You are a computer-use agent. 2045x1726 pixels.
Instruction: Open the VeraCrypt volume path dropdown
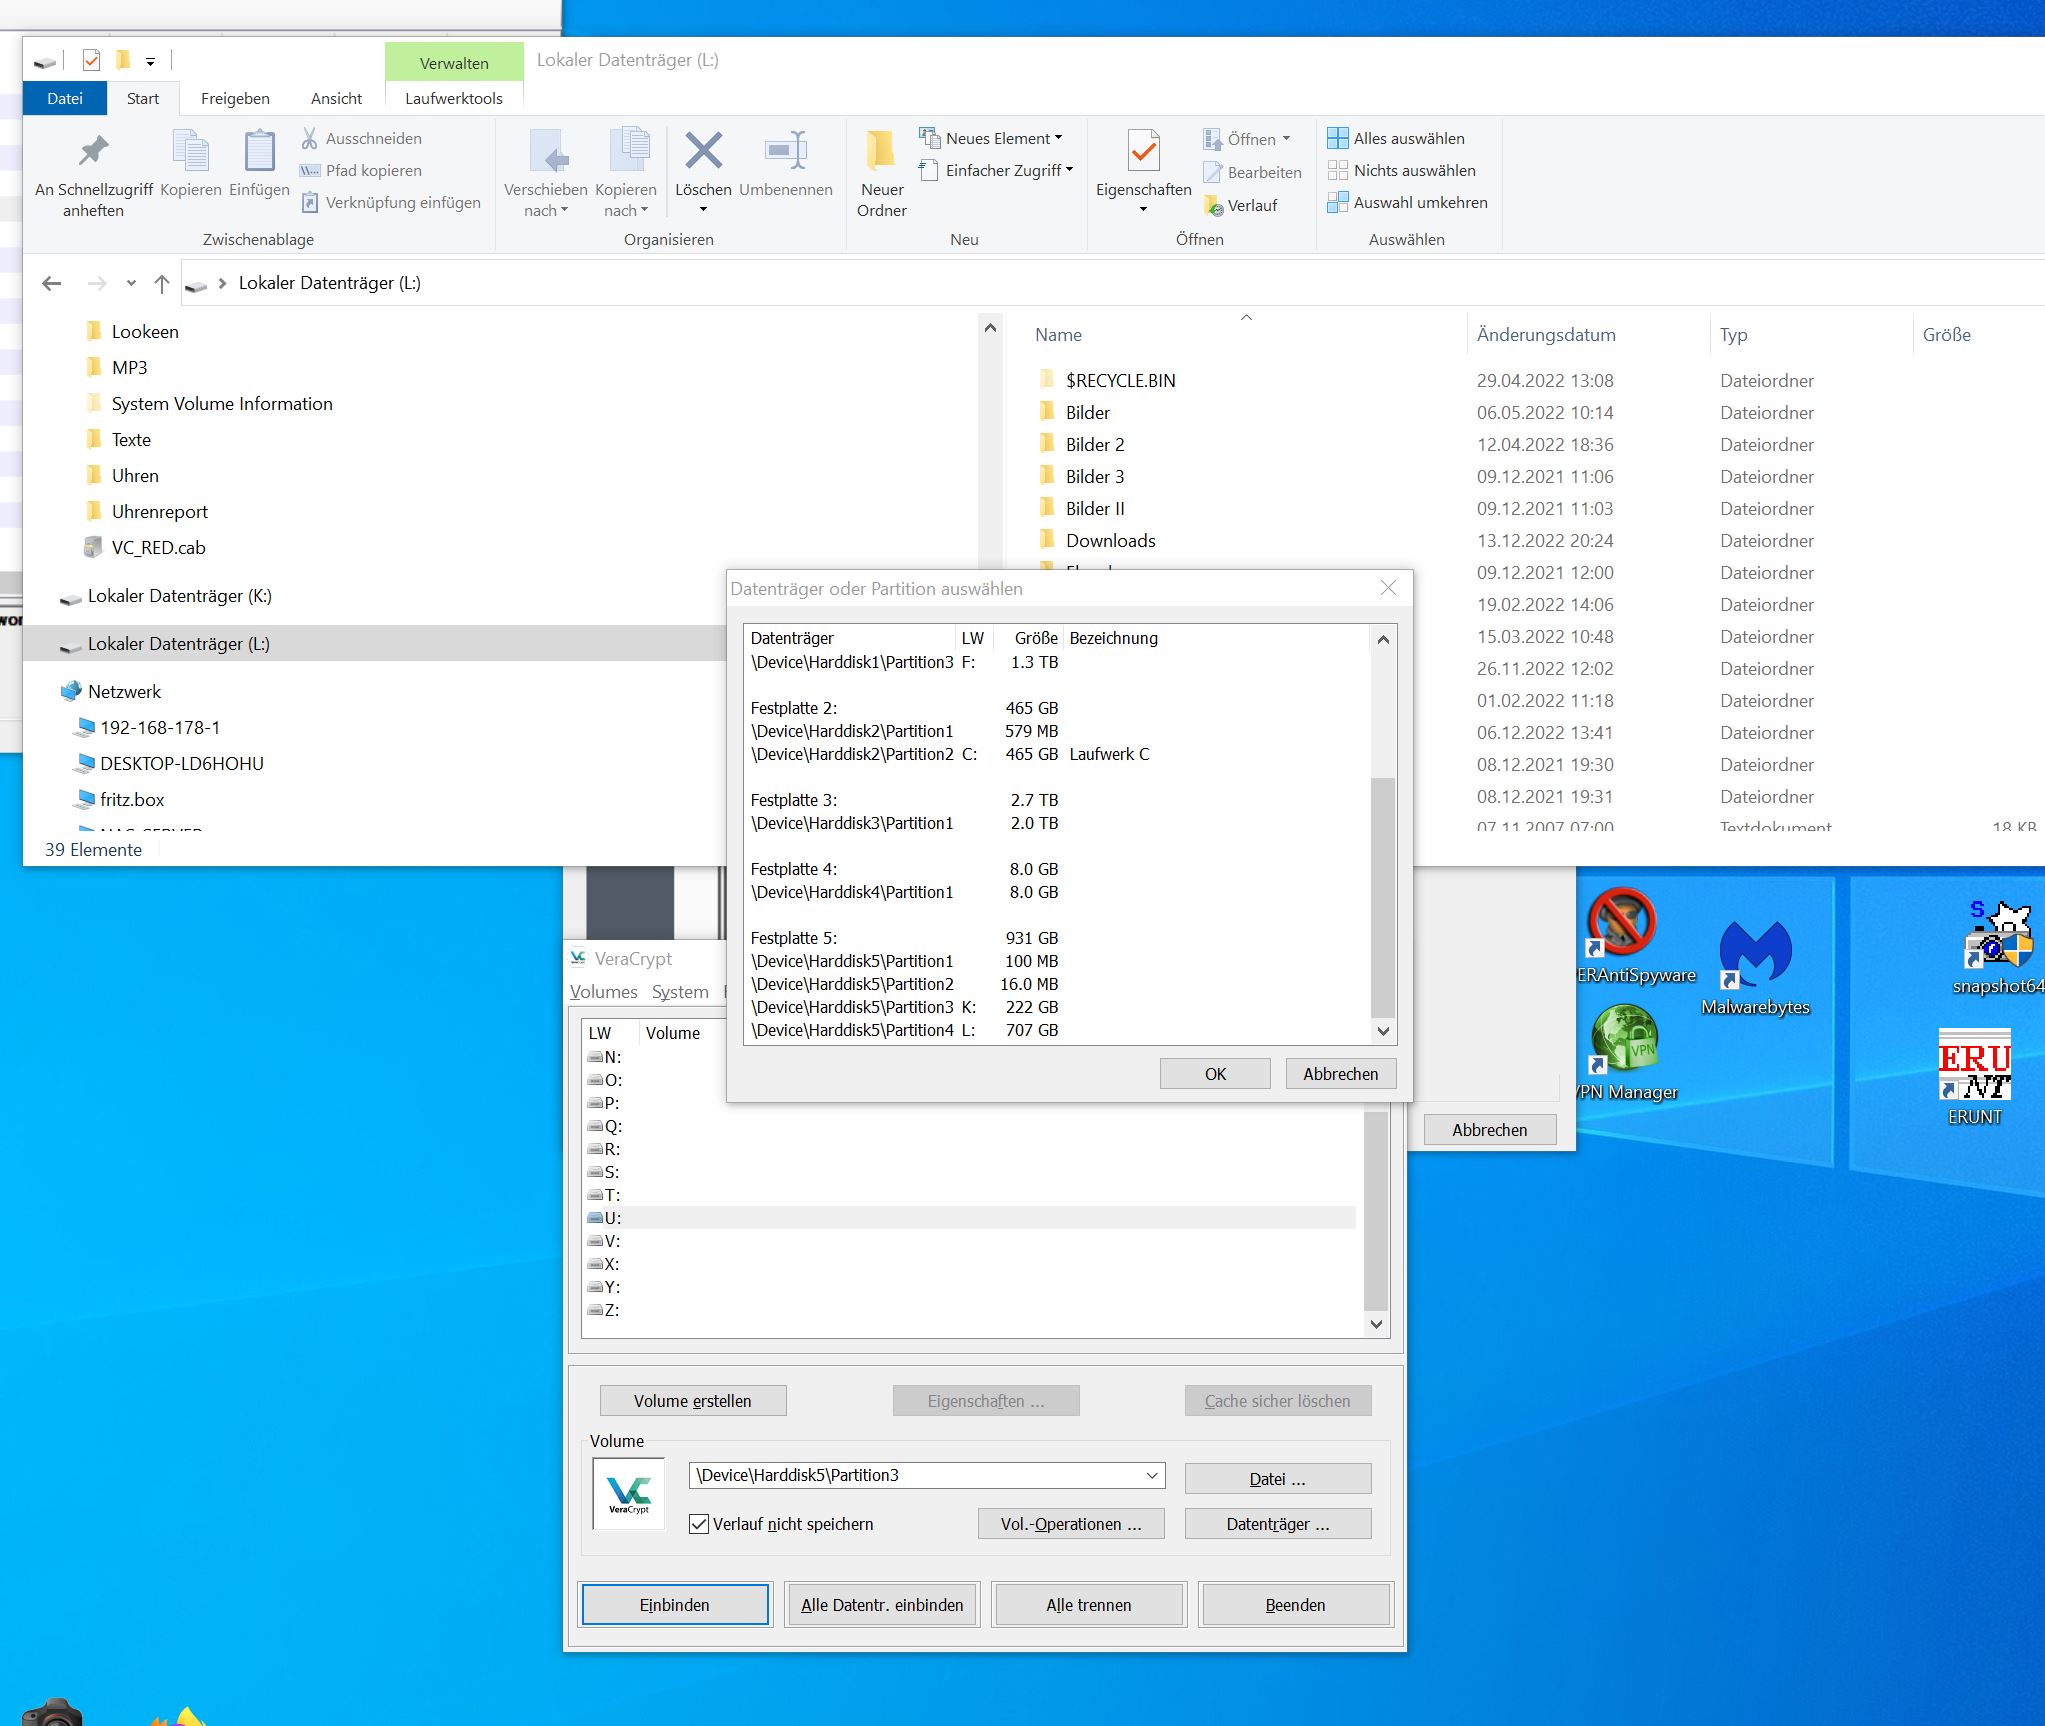click(x=1152, y=1475)
